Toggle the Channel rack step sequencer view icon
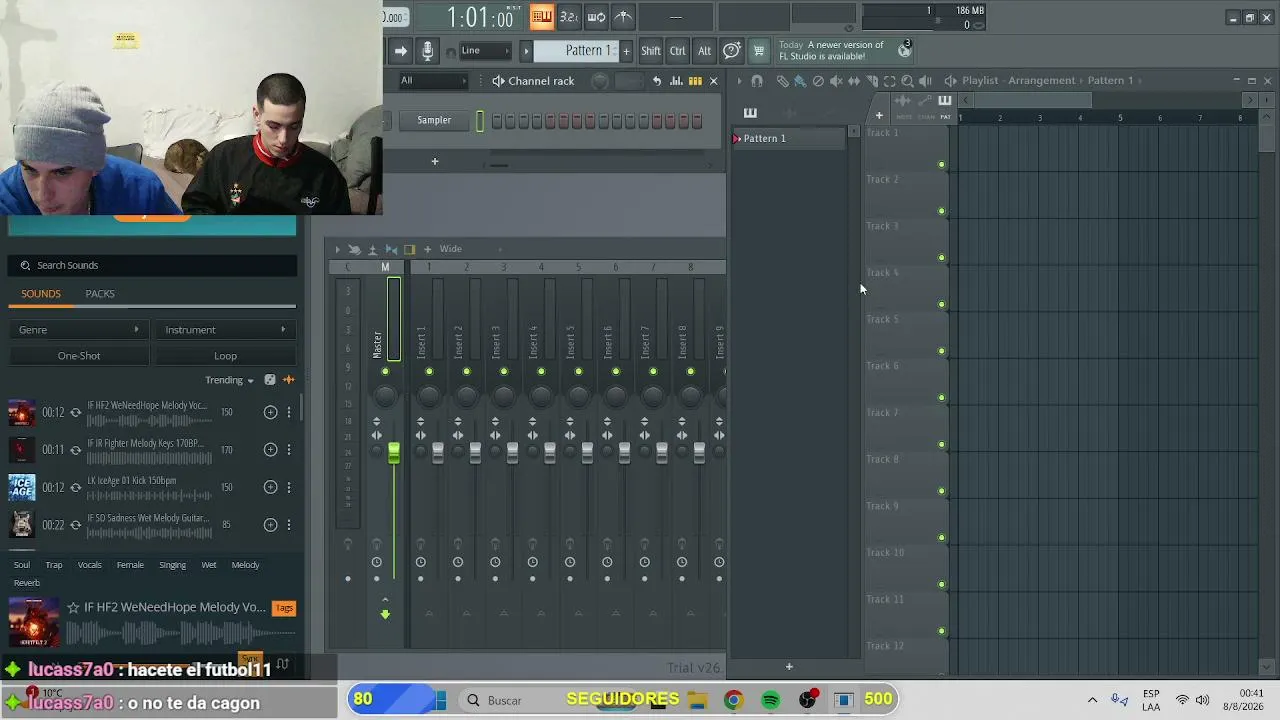The height and width of the screenshot is (720, 1280). click(695, 81)
